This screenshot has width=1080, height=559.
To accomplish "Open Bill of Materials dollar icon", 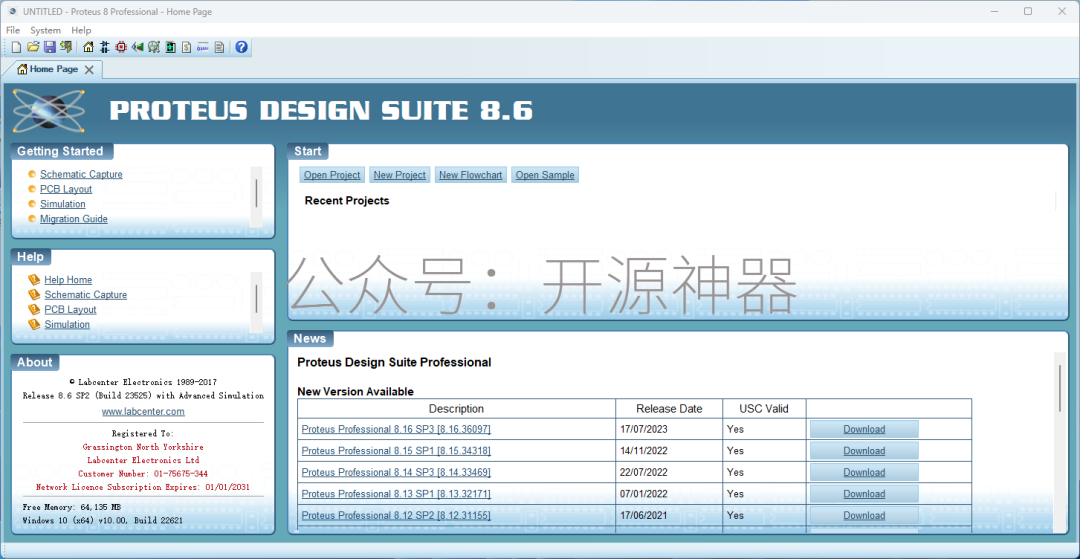I will 187,47.
